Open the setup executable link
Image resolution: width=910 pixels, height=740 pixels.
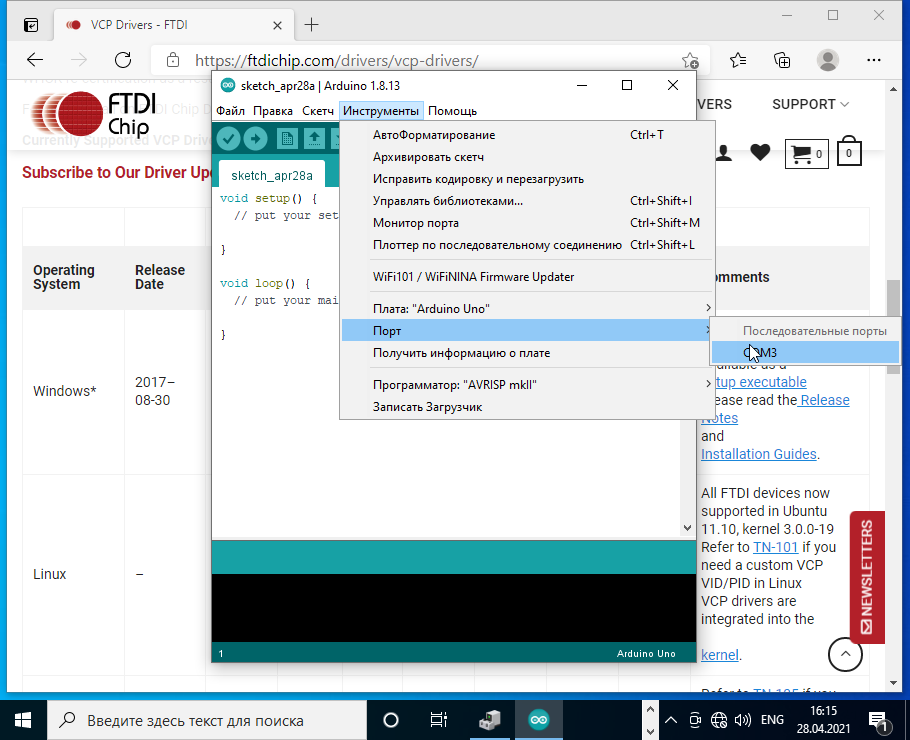(x=760, y=382)
